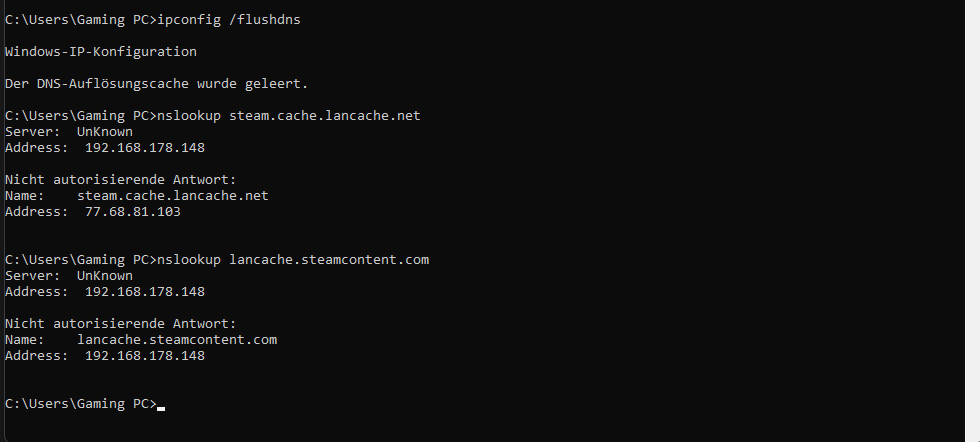Screen dimensions: 980x442
Task: Click the /flushdns argument in the first command
Action: click(264, 20)
